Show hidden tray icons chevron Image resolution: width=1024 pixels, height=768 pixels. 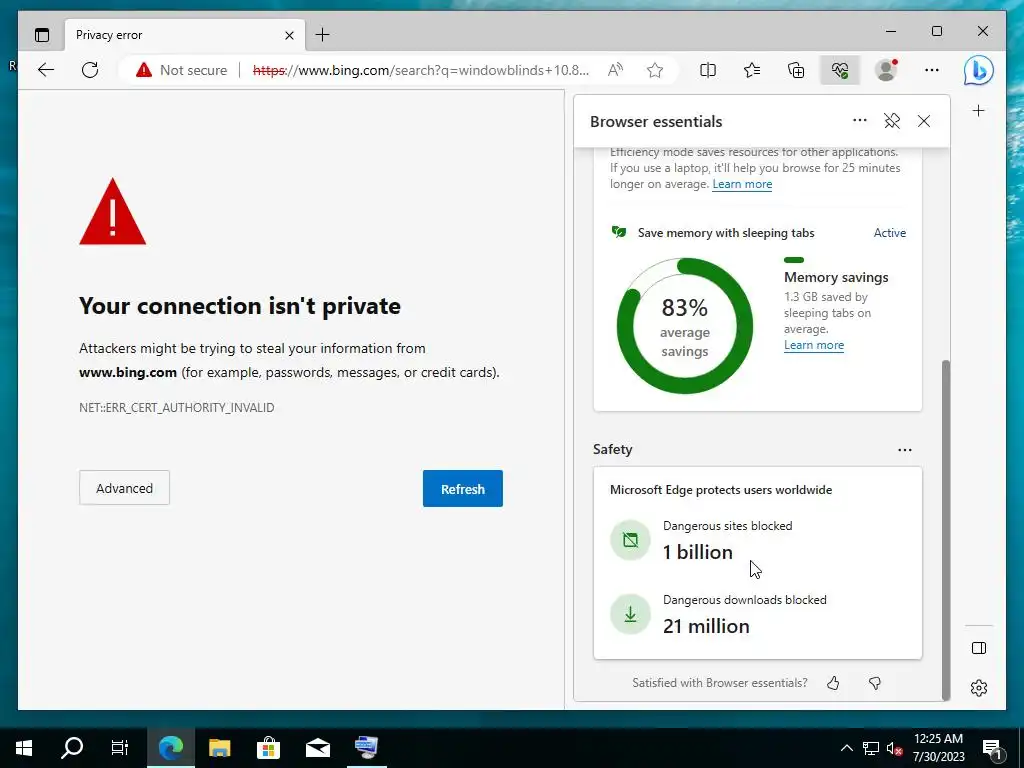click(x=846, y=748)
